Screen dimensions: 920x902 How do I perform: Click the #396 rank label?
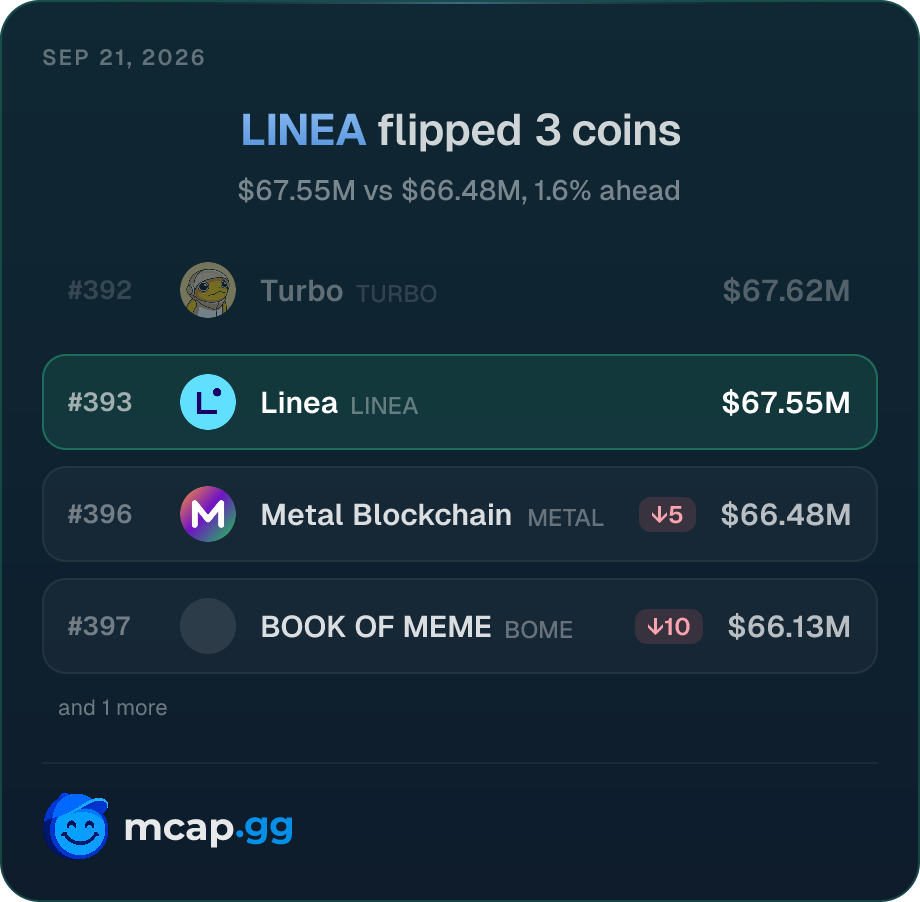(x=100, y=514)
